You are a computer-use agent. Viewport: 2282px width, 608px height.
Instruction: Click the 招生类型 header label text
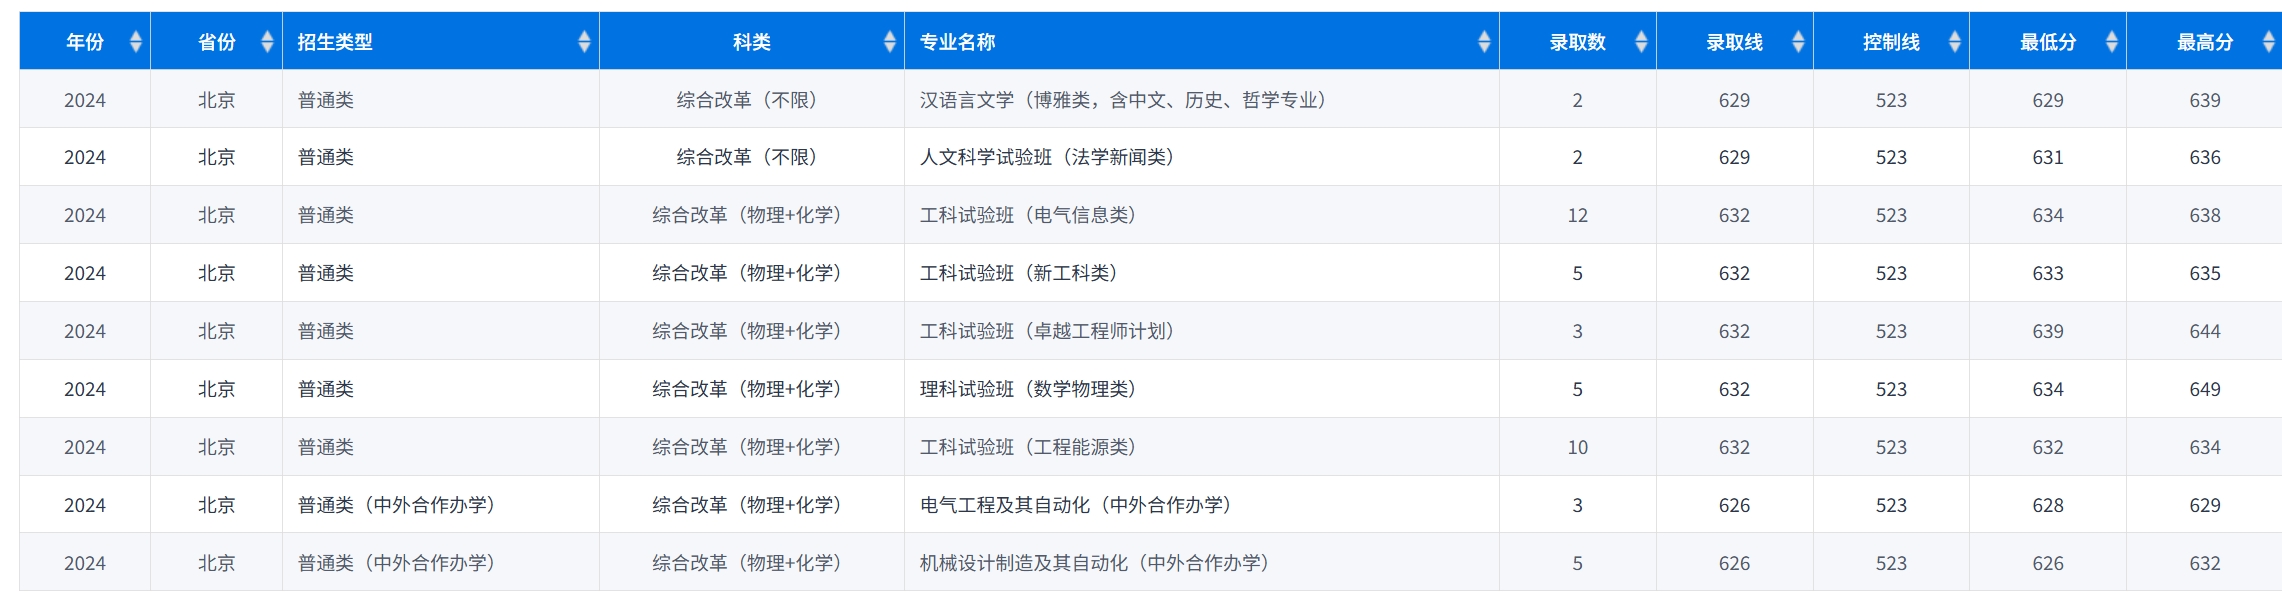(x=335, y=42)
